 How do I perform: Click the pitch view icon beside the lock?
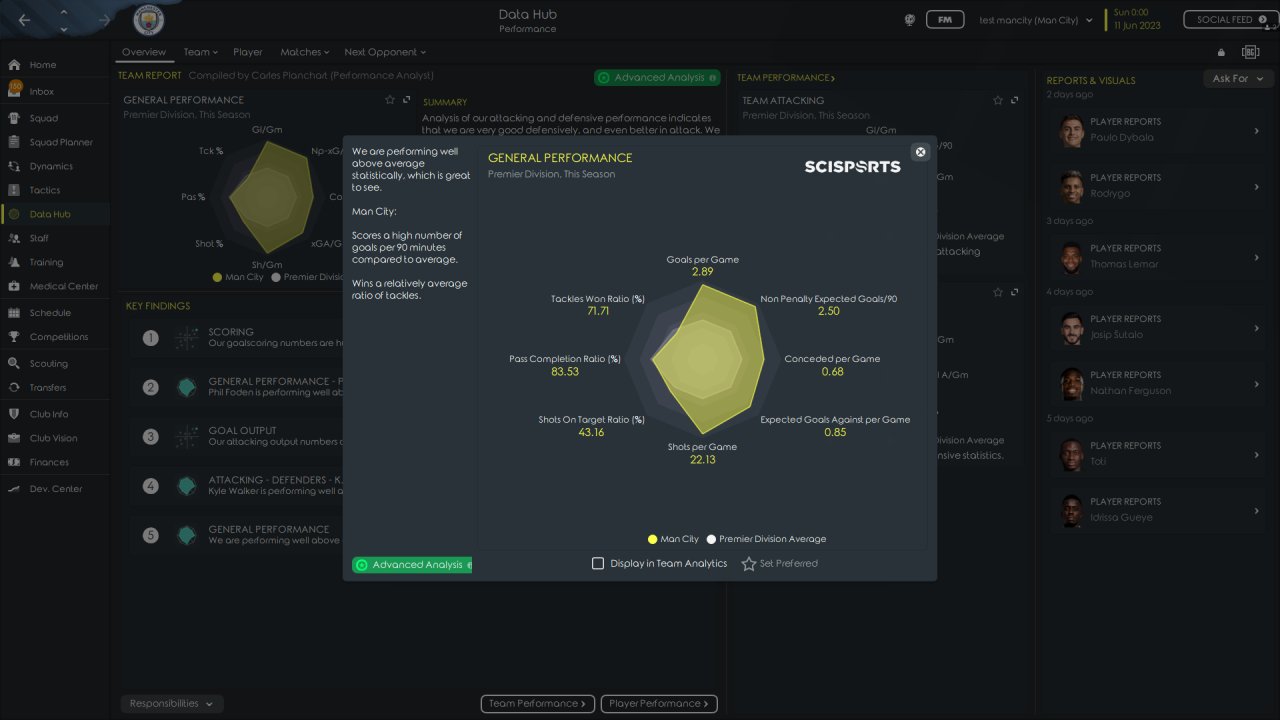pyautogui.click(x=1250, y=52)
